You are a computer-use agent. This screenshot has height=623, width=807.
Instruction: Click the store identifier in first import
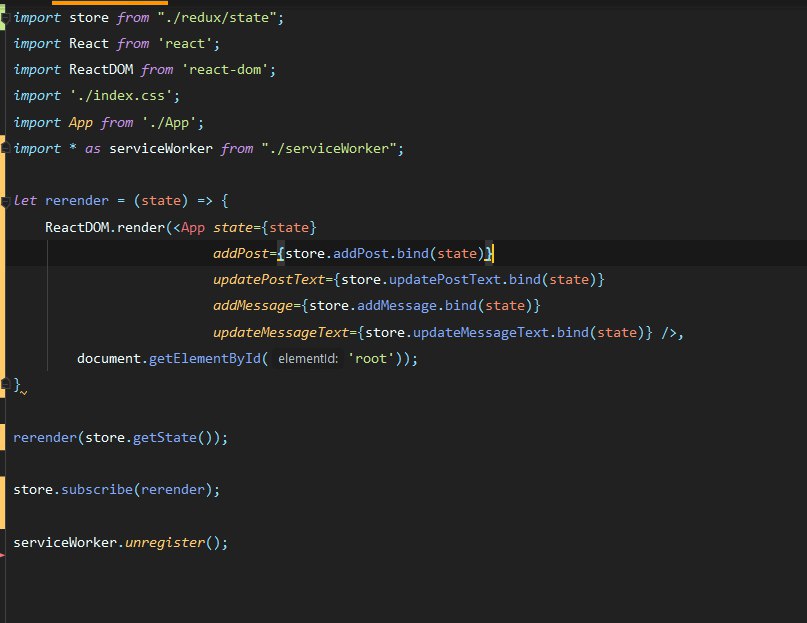(89, 18)
